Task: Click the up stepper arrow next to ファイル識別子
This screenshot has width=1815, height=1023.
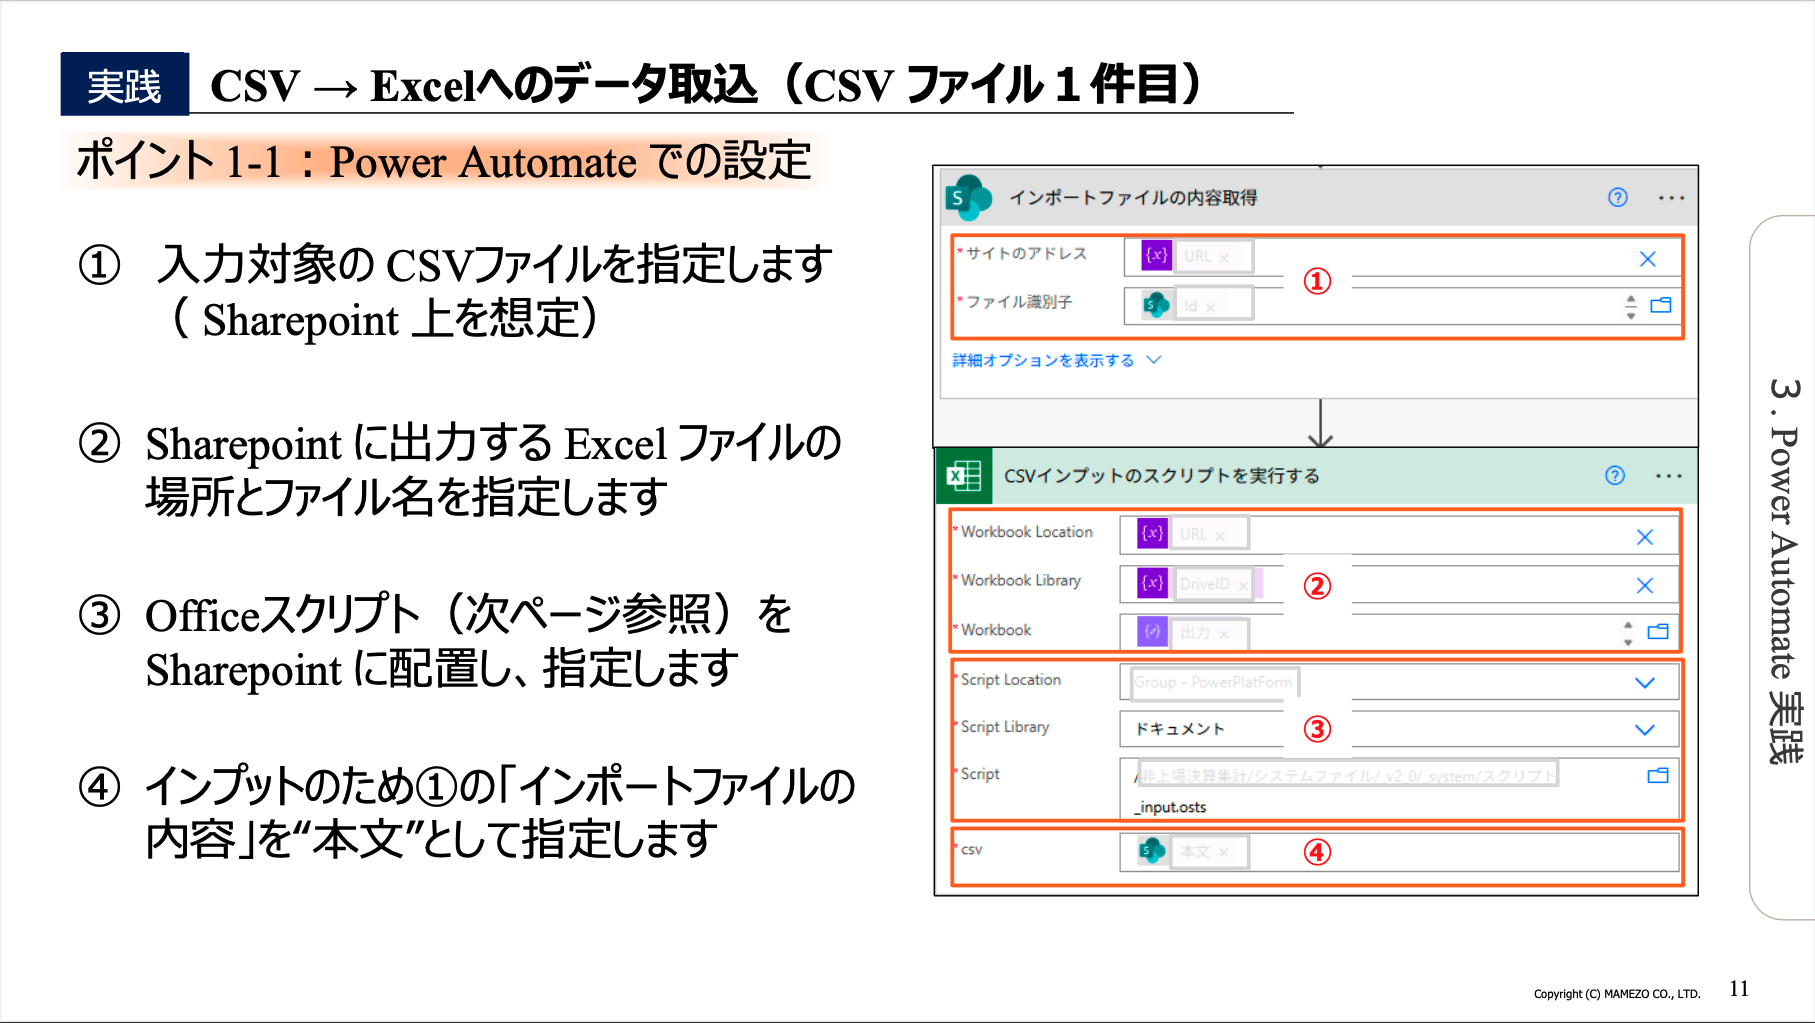Action: 1628,300
